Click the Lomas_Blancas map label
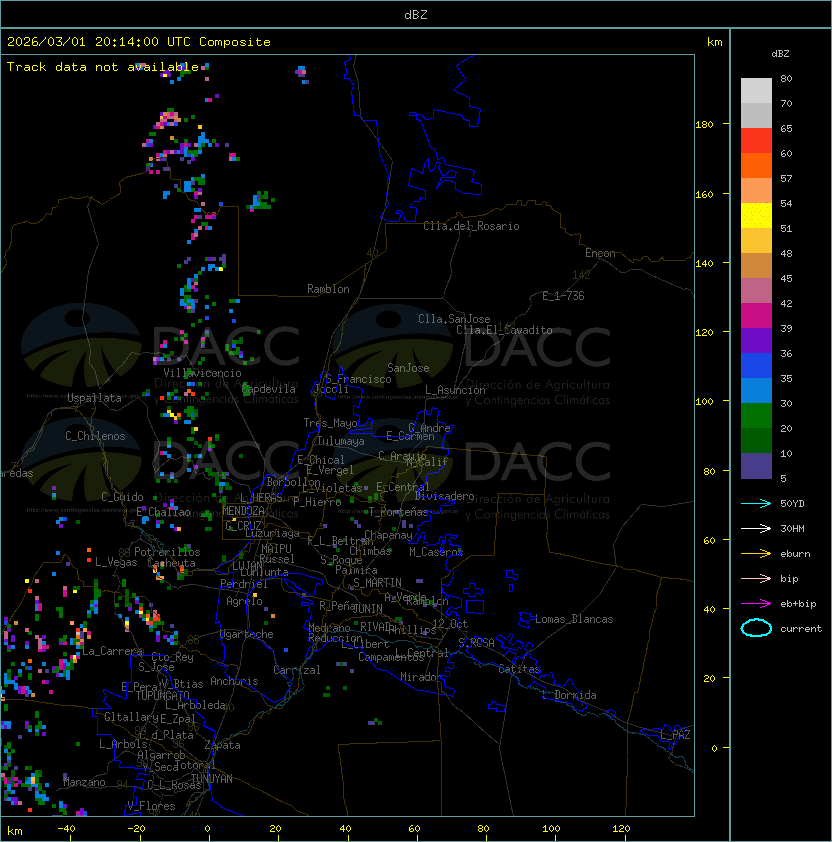The image size is (832, 842). tap(574, 619)
